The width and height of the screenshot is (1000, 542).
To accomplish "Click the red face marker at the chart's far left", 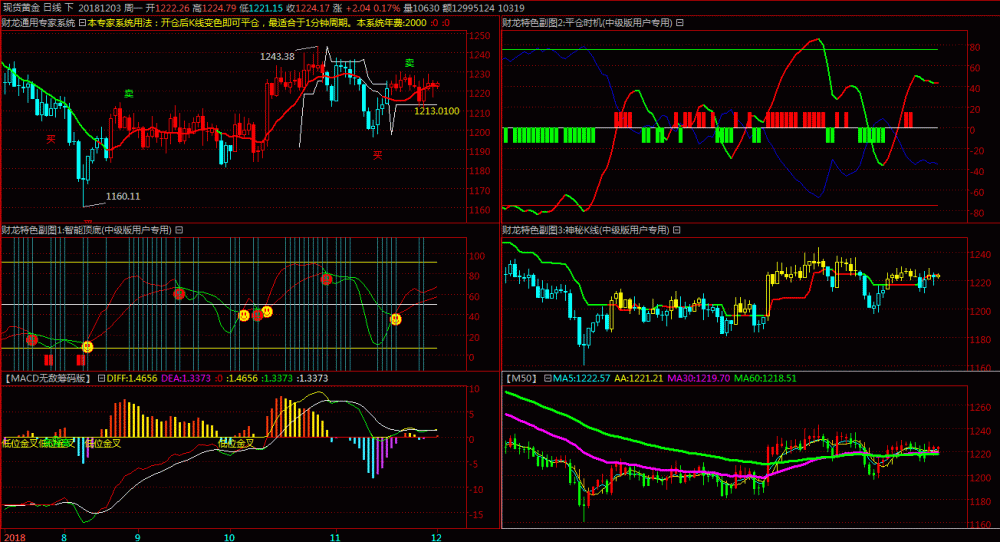I will [x=32, y=340].
